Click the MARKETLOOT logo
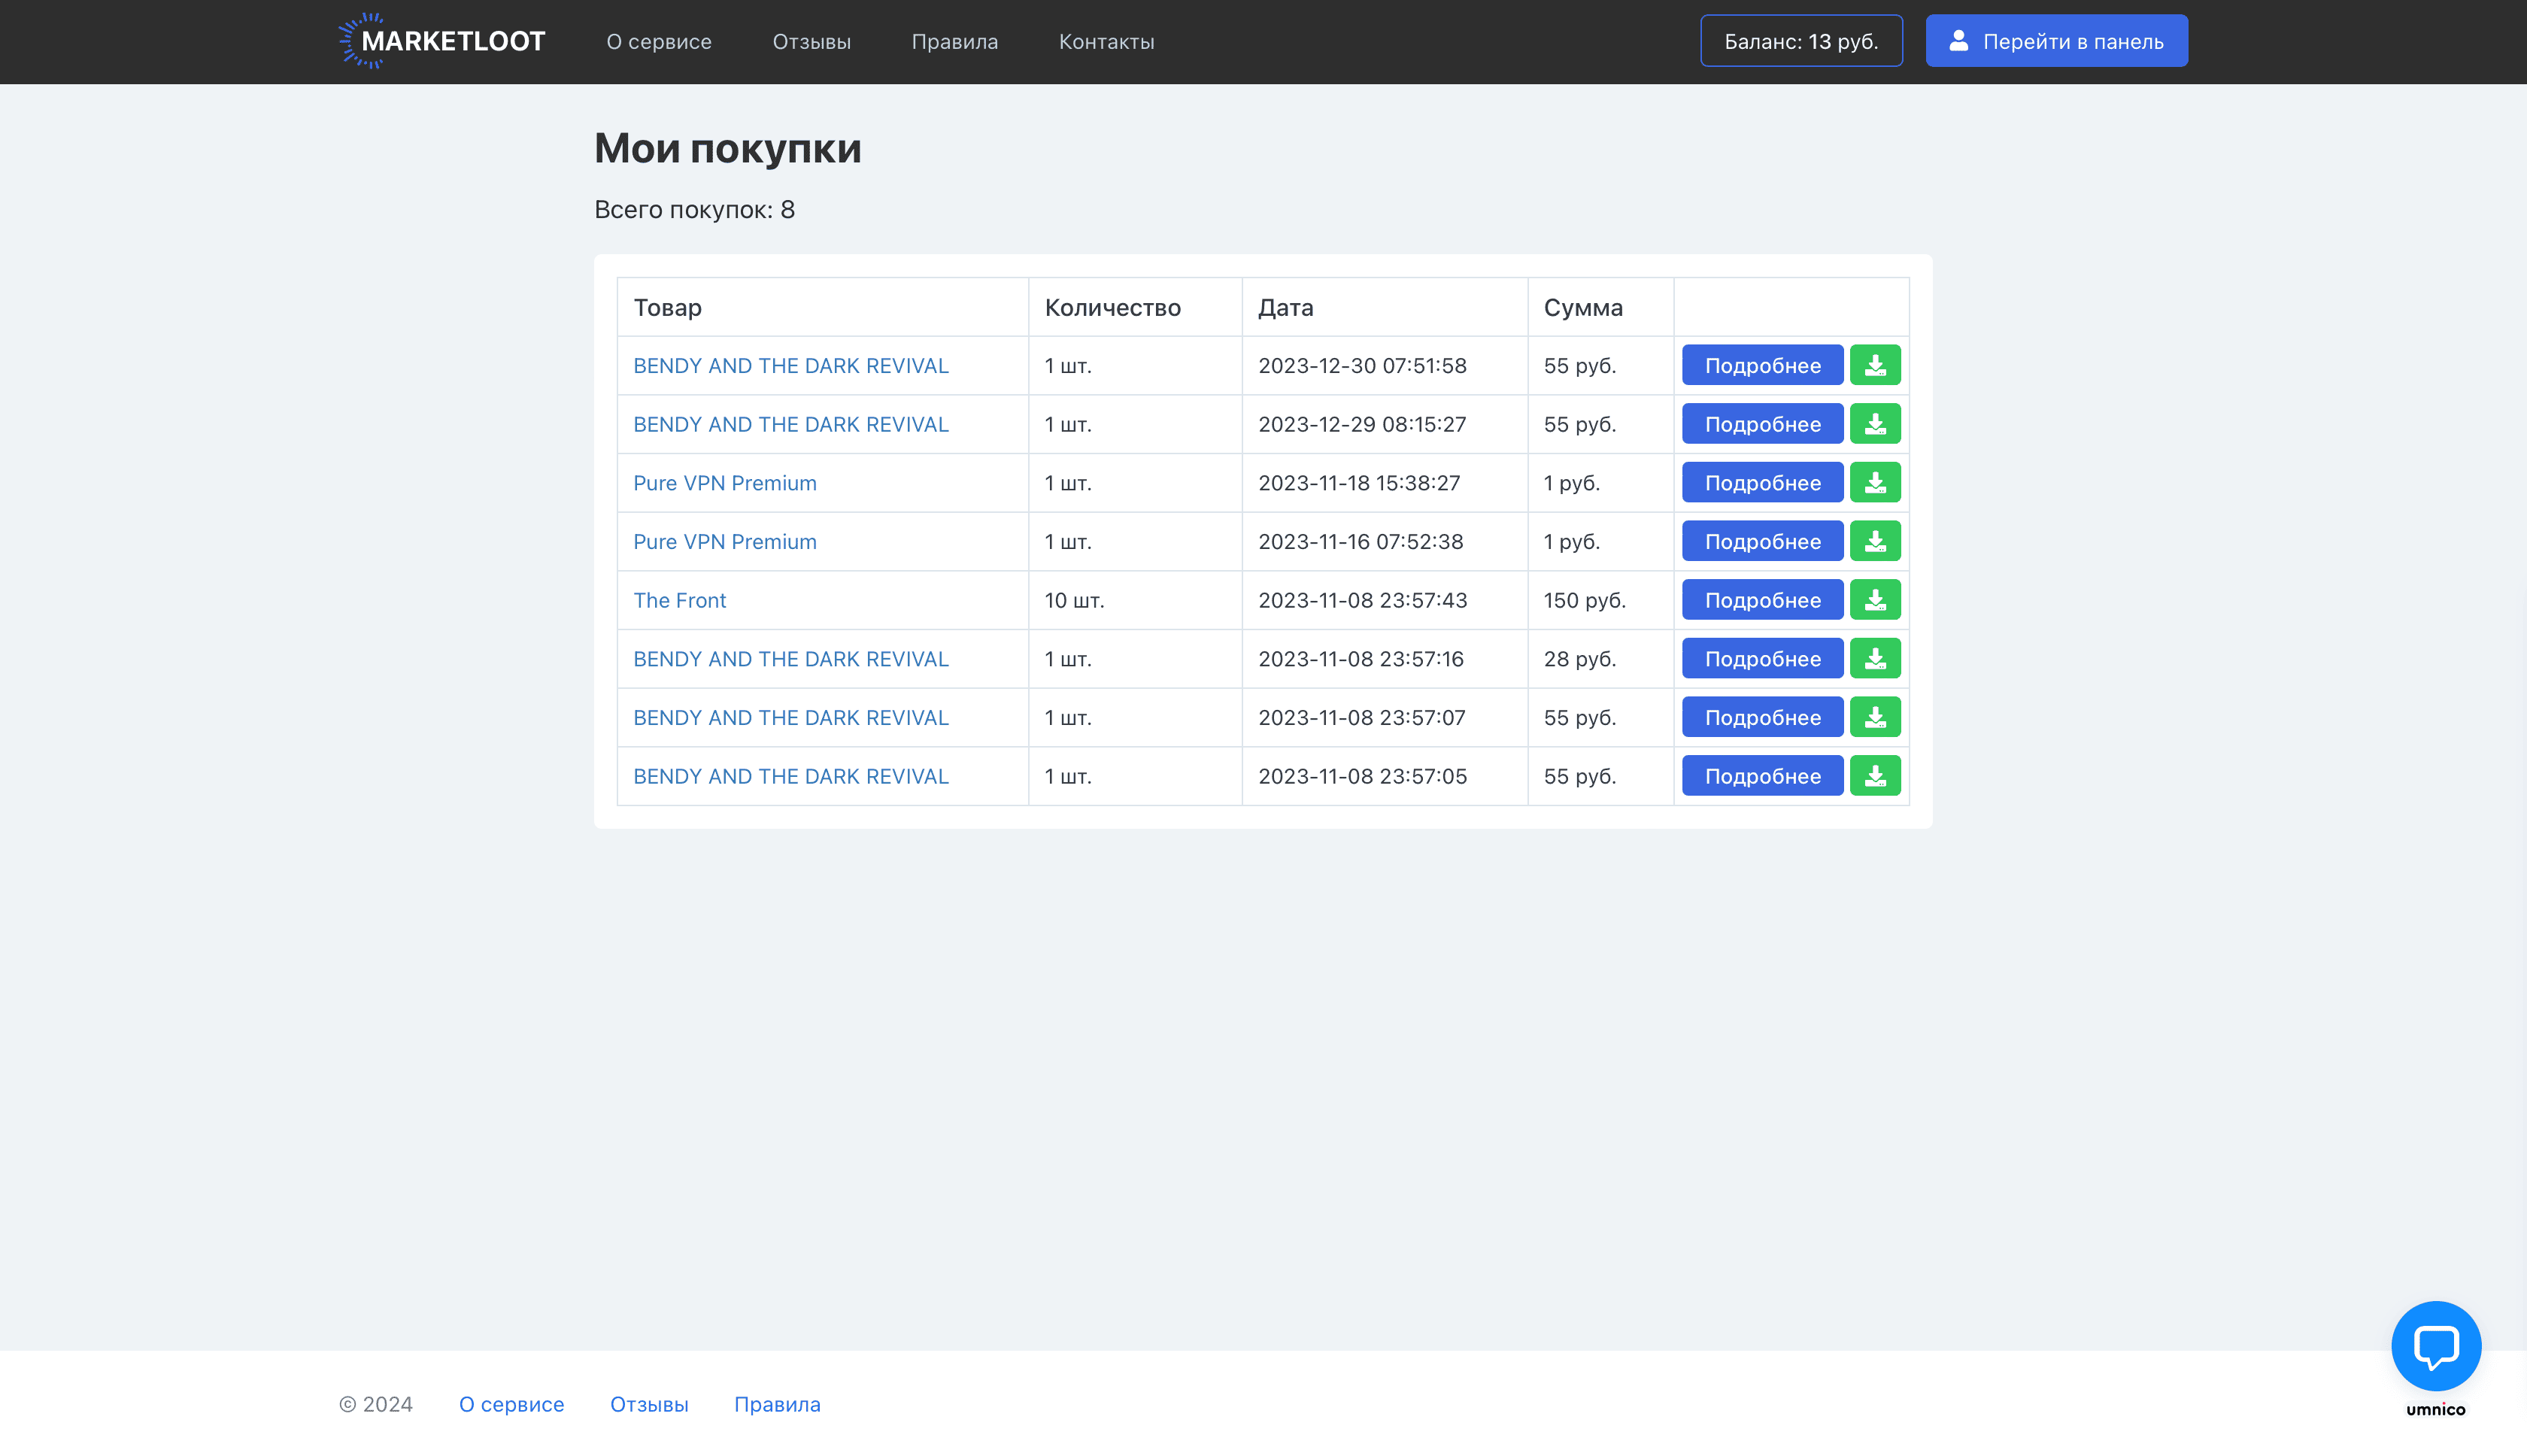2527x1456 pixels. (x=442, y=41)
